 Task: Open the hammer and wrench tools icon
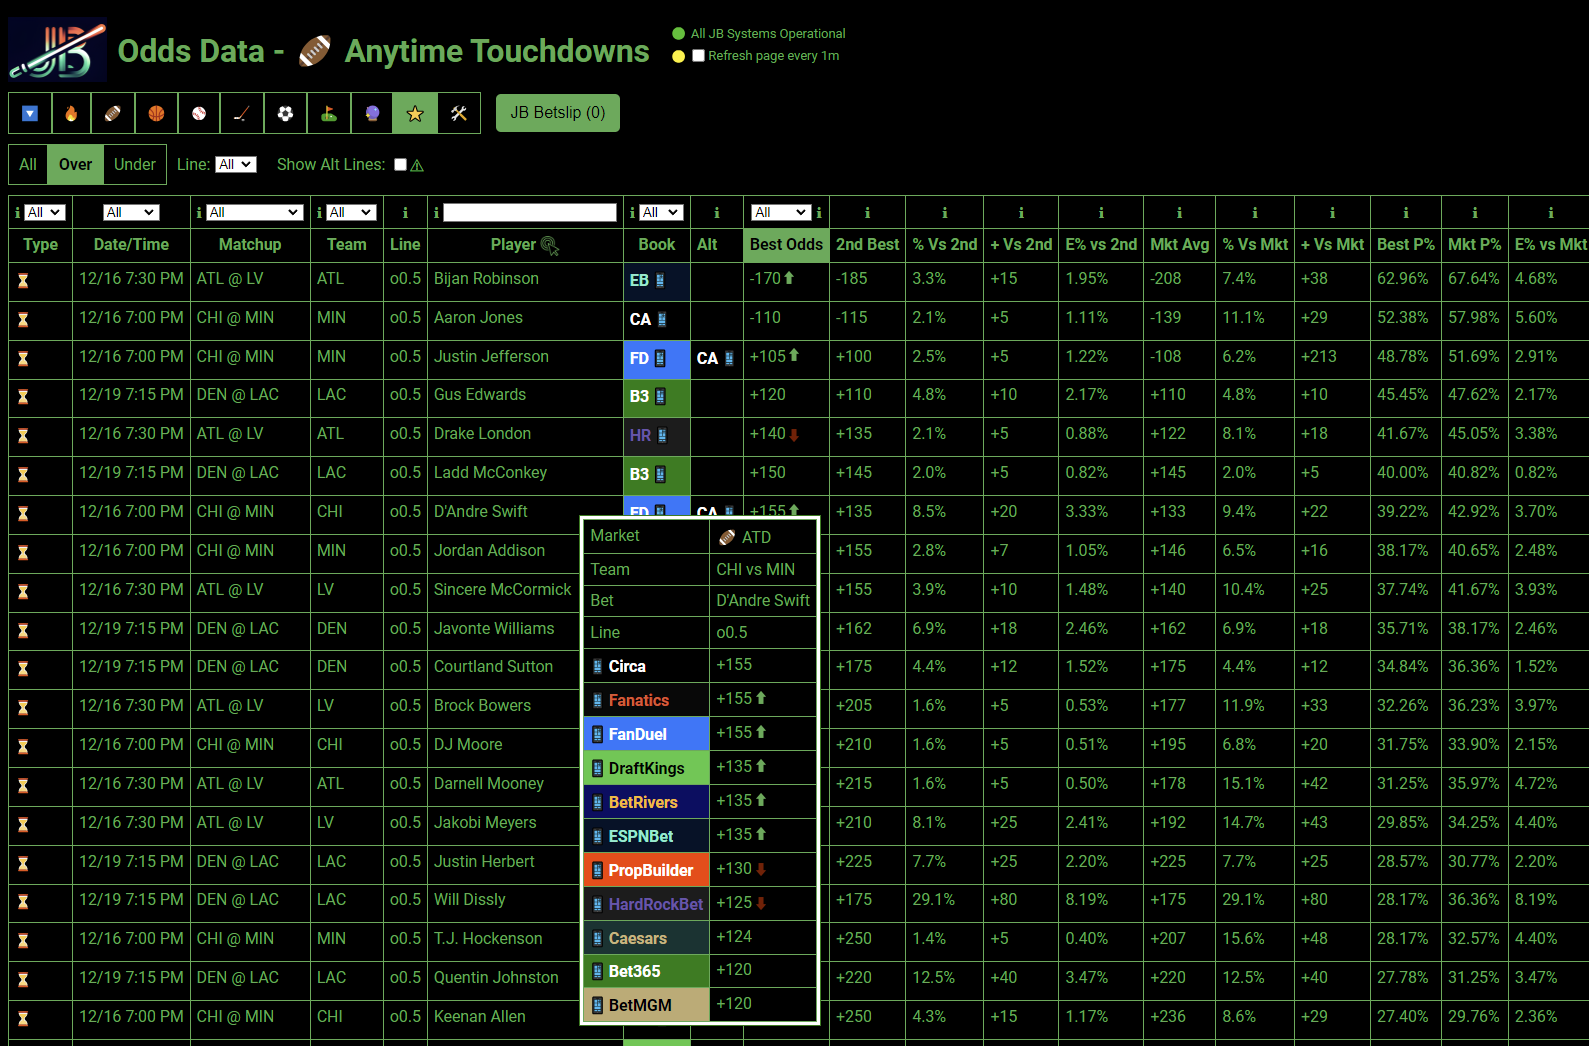(459, 113)
